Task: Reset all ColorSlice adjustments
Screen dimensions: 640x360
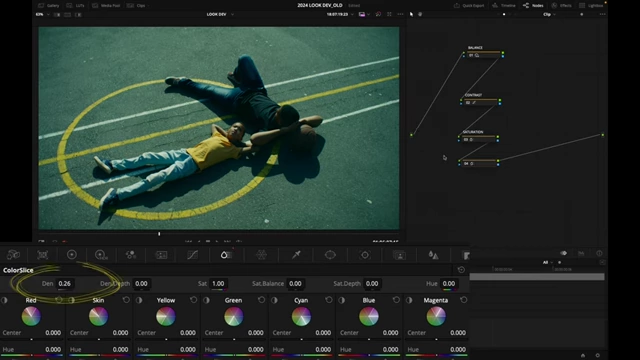Action: tap(461, 270)
